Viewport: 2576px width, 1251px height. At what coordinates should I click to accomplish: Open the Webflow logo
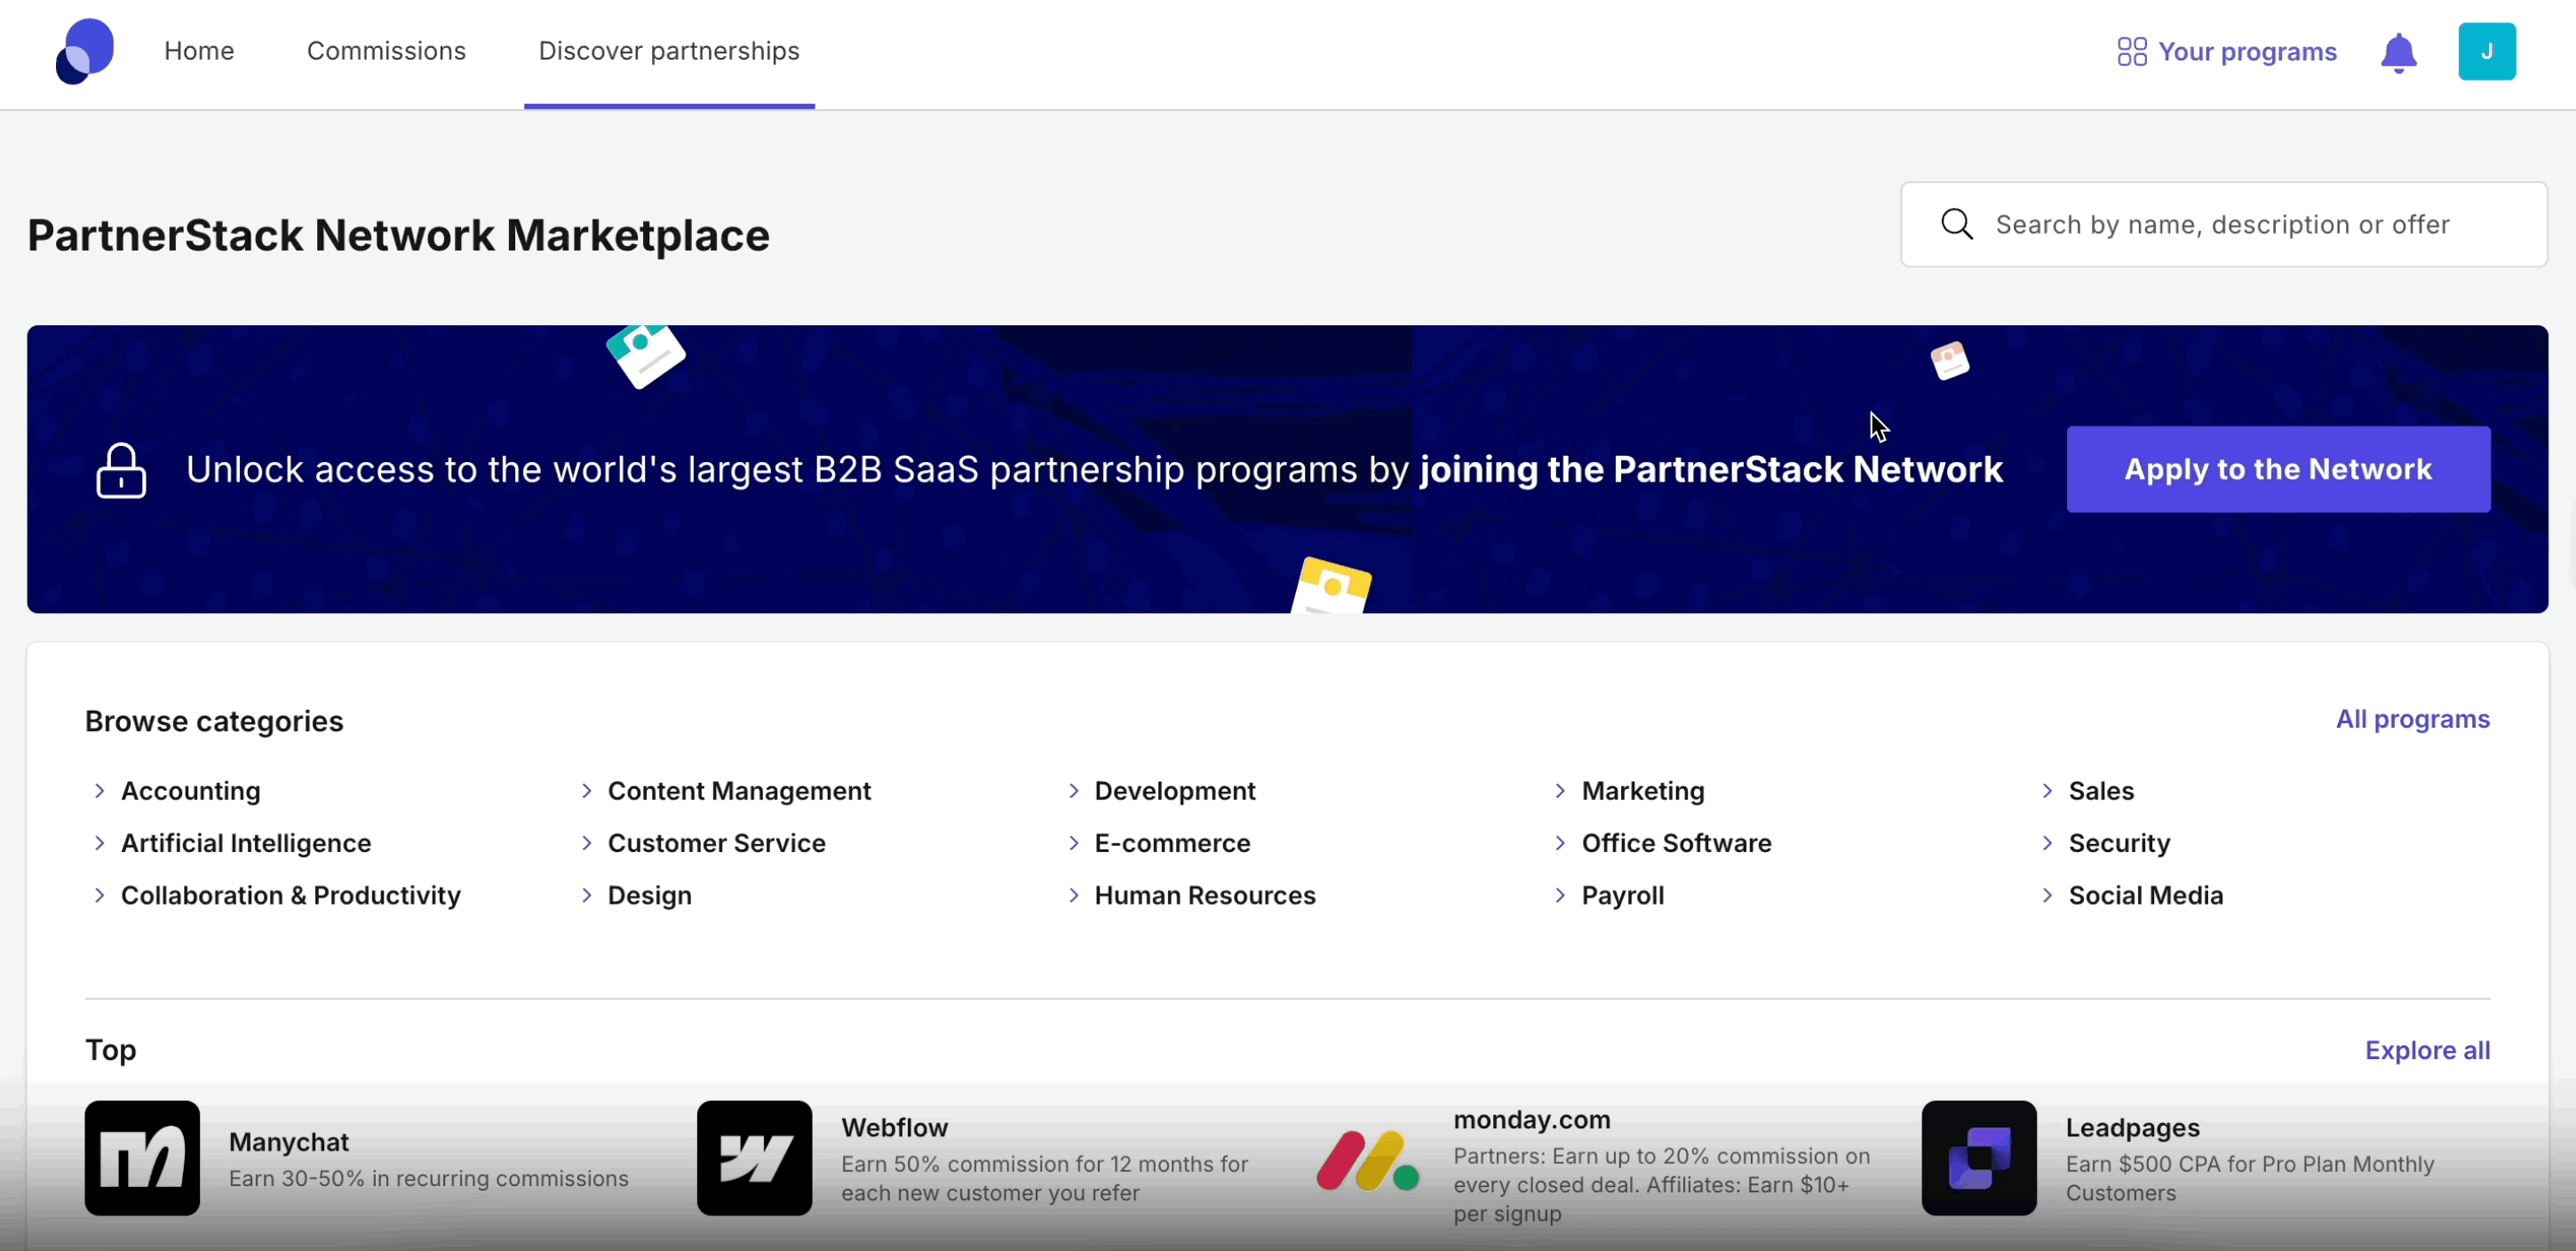[x=754, y=1158]
